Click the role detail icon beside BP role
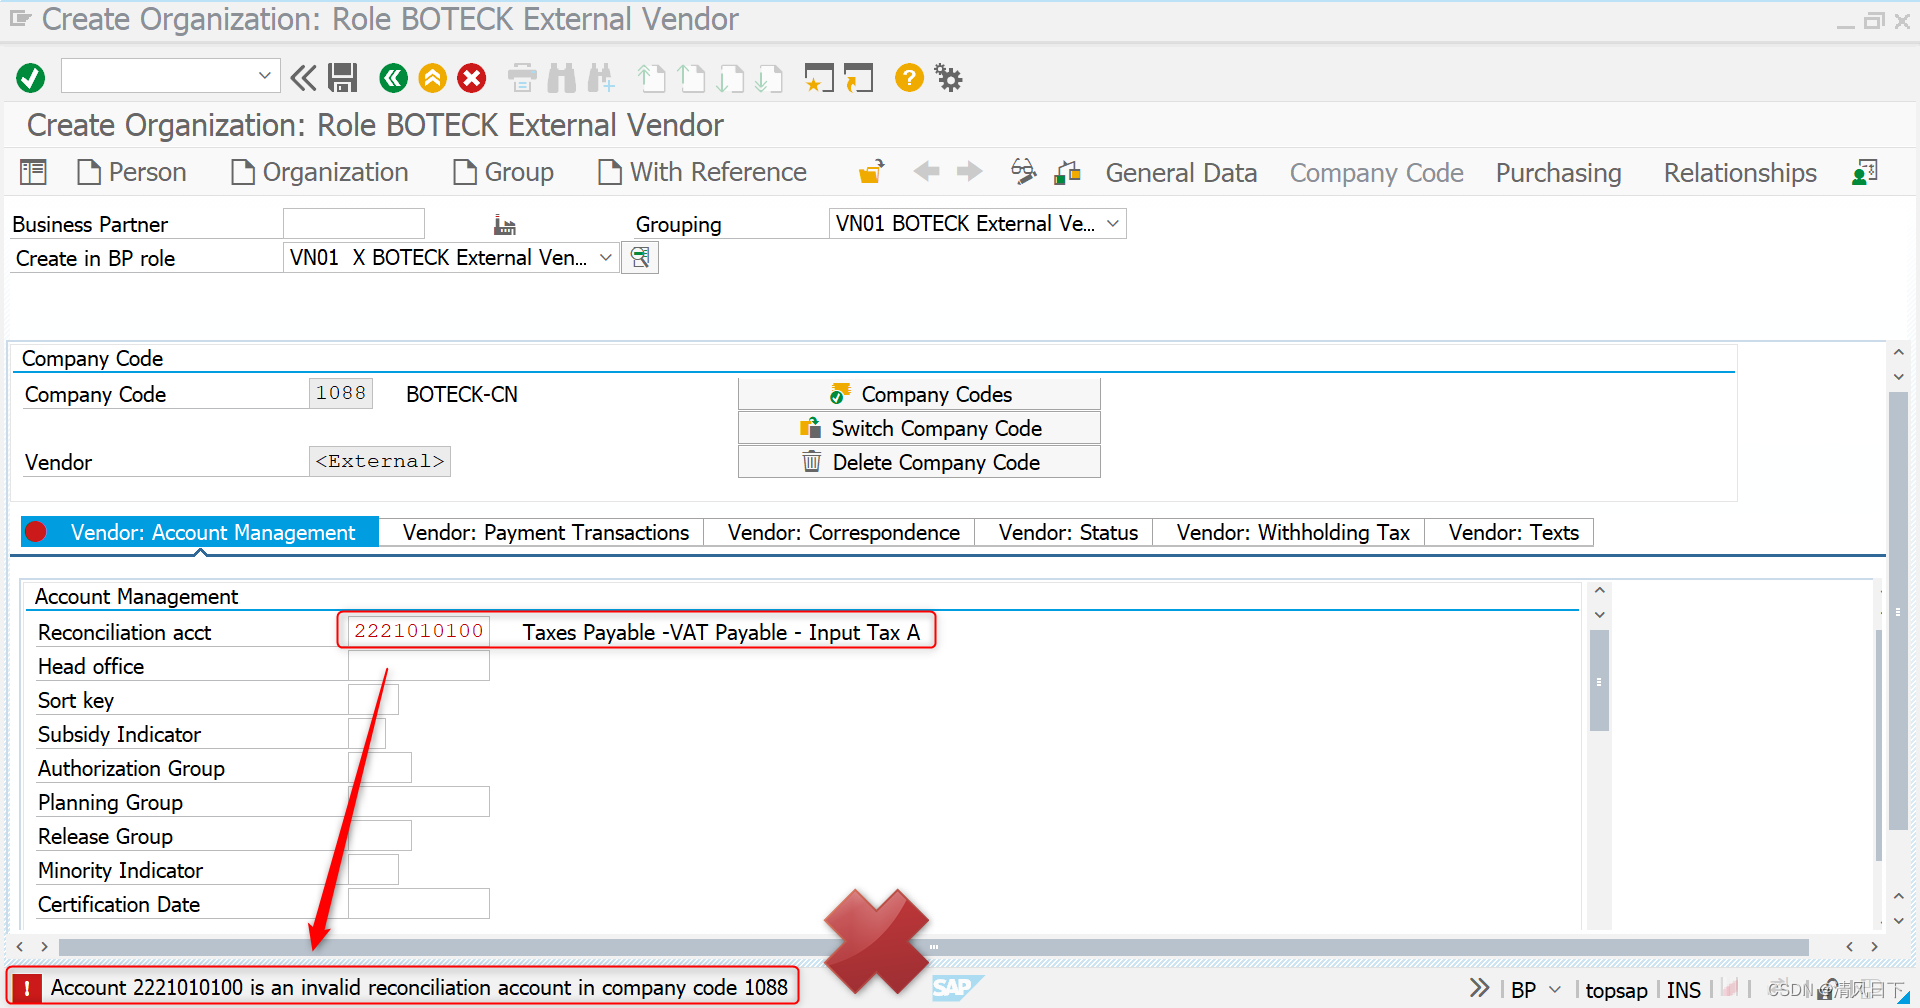The image size is (1920, 1008). tap(640, 257)
